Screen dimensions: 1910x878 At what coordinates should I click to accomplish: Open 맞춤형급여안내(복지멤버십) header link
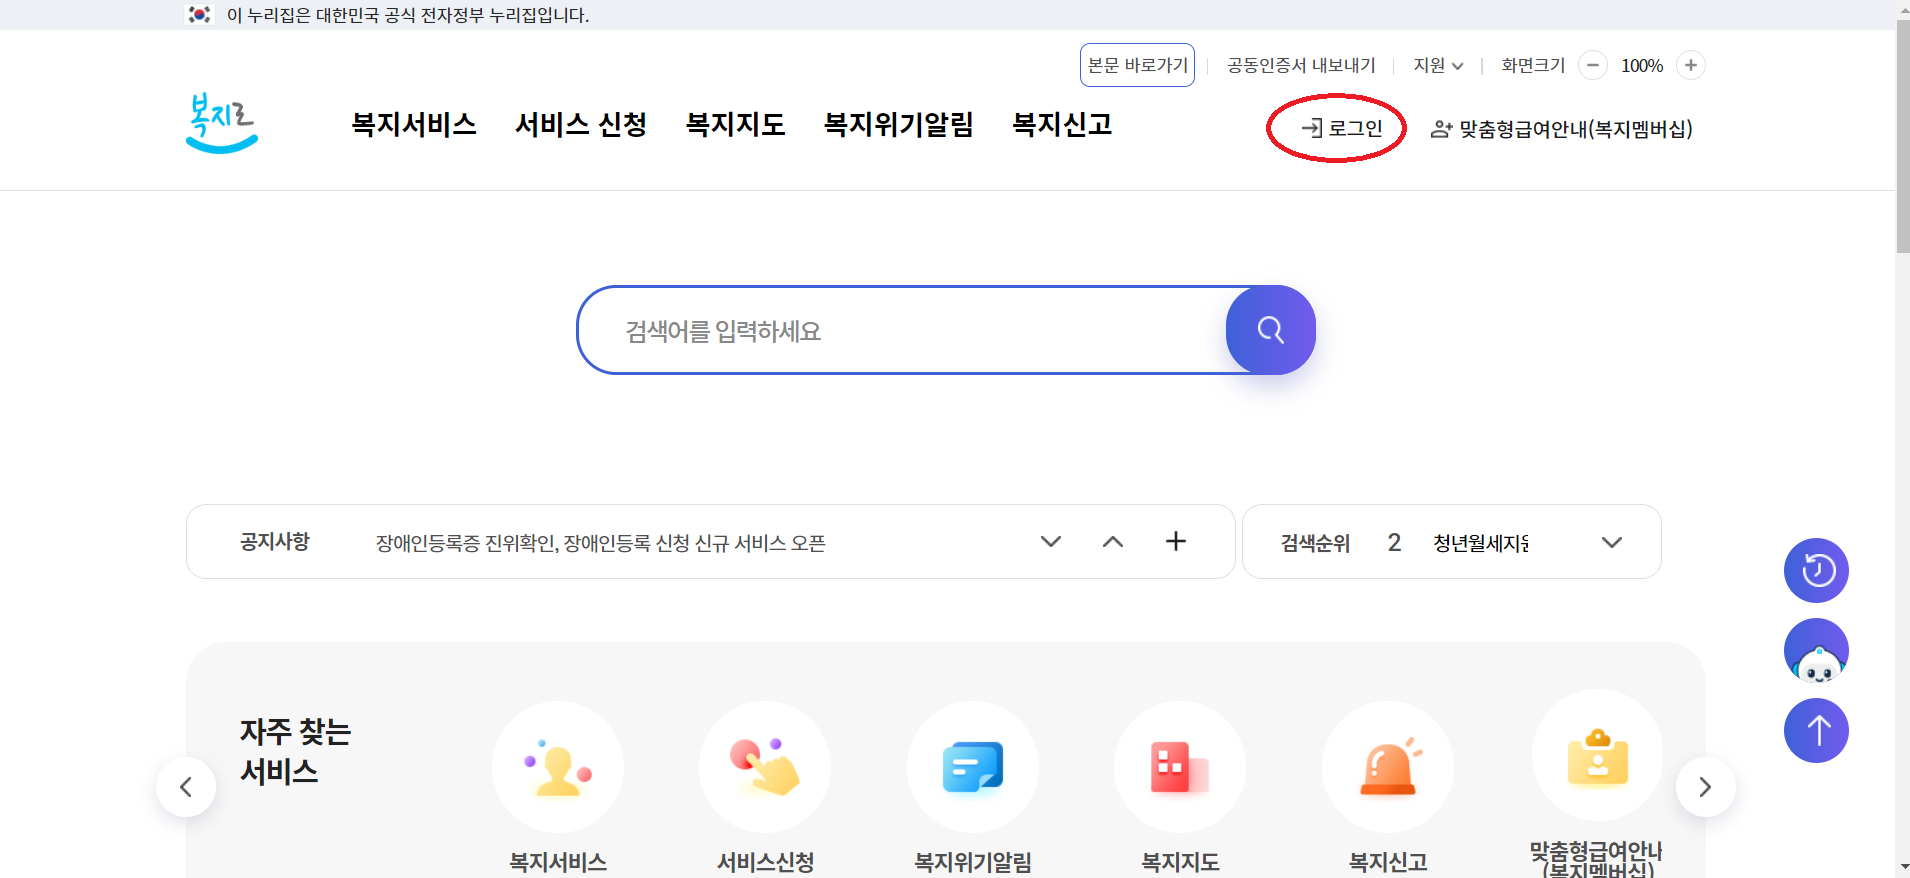(1561, 129)
